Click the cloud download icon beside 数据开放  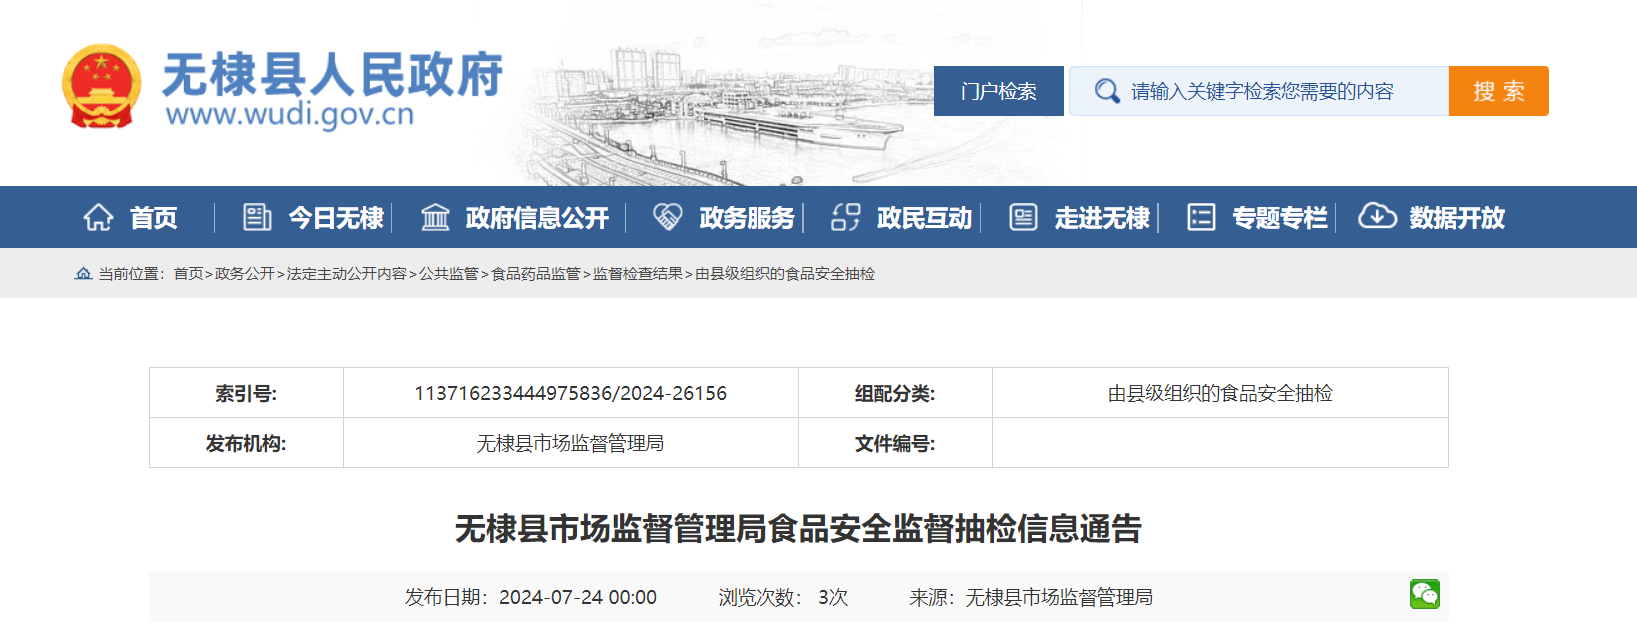(x=1377, y=216)
